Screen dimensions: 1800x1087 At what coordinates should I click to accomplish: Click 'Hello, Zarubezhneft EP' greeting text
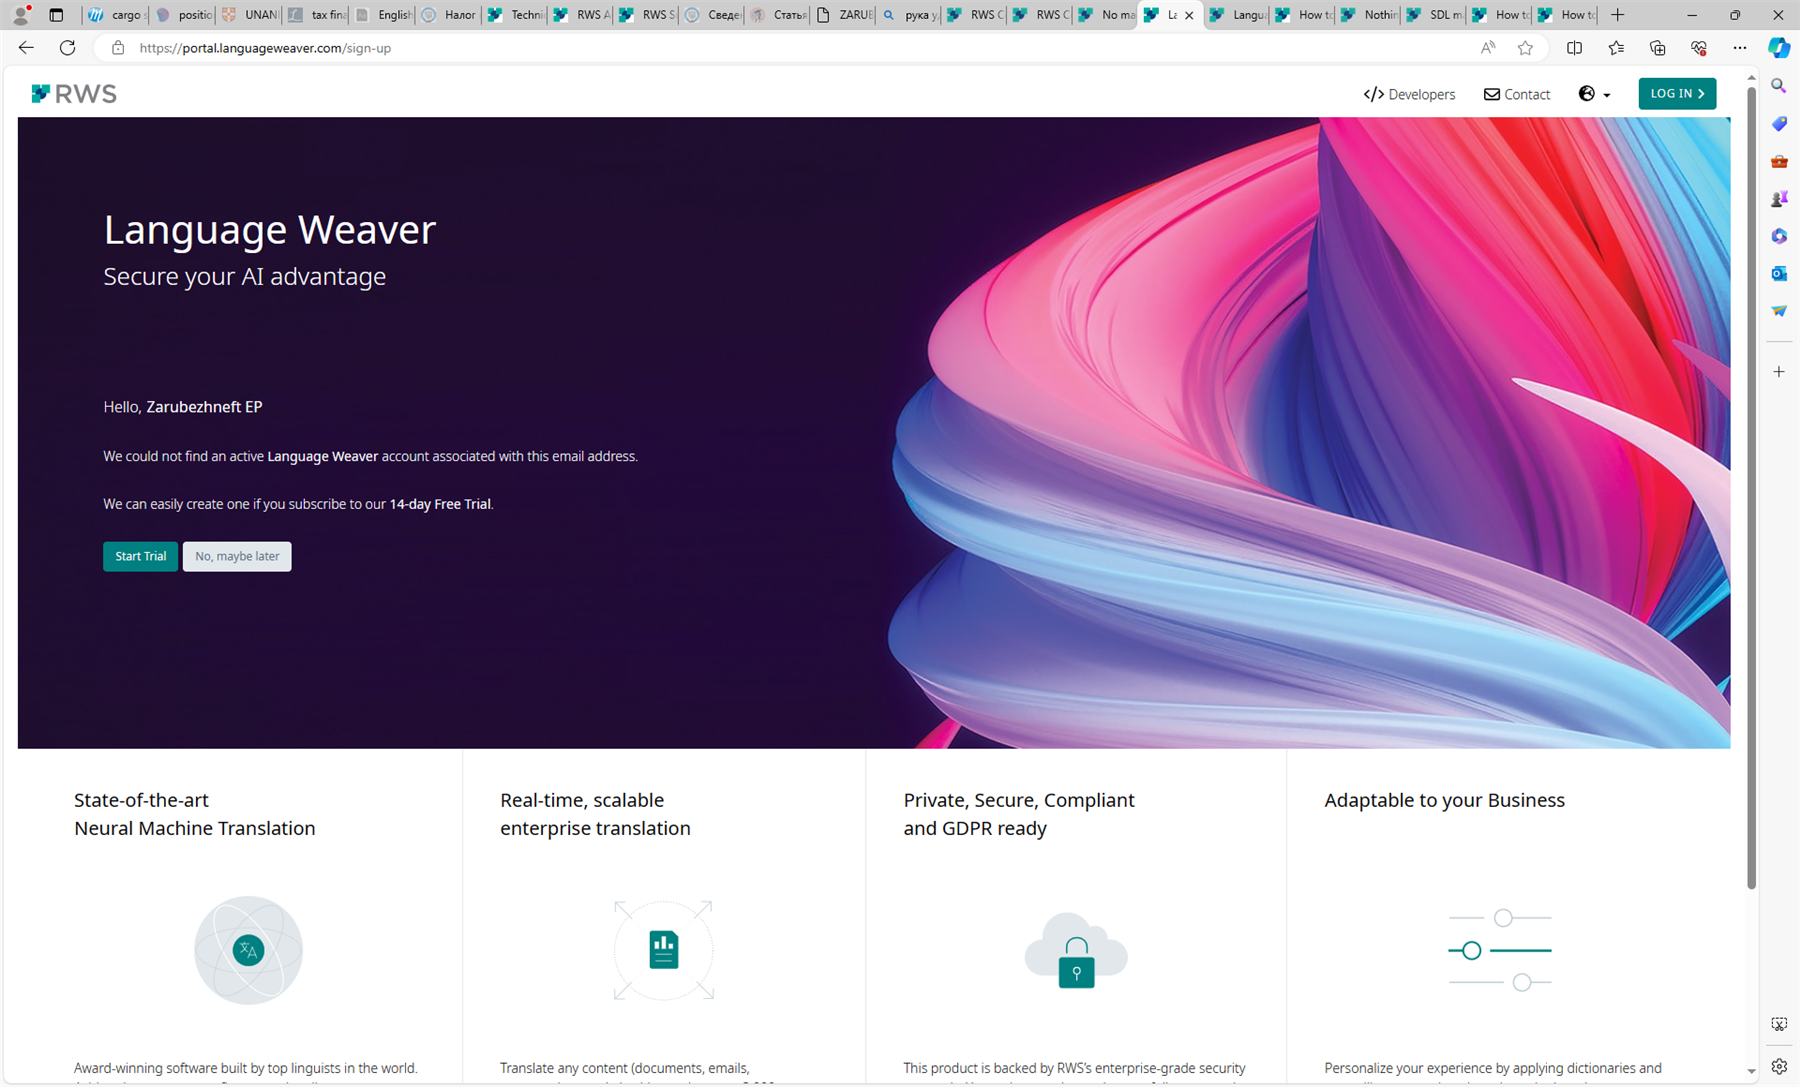click(183, 407)
